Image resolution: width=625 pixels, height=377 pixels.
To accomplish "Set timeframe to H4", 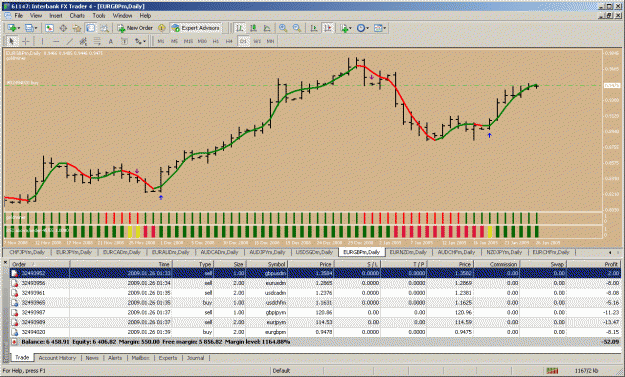I will point(229,41).
